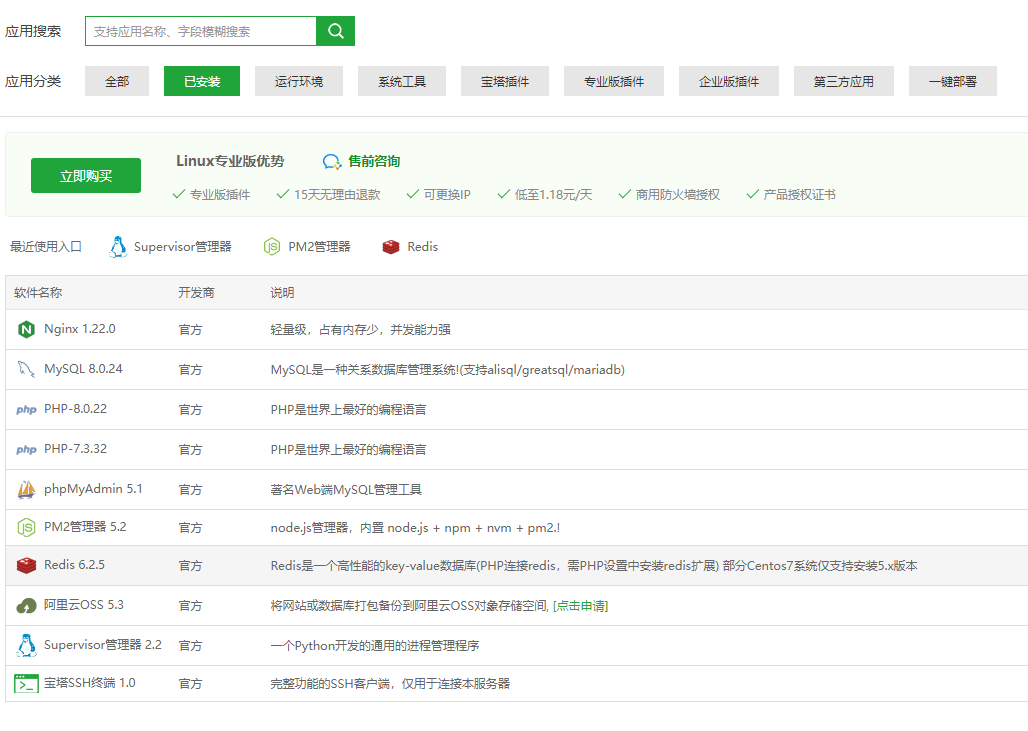The width and height of the screenshot is (1028, 731).
Task: Click the Linux专业版优势 heading
Action: point(230,161)
